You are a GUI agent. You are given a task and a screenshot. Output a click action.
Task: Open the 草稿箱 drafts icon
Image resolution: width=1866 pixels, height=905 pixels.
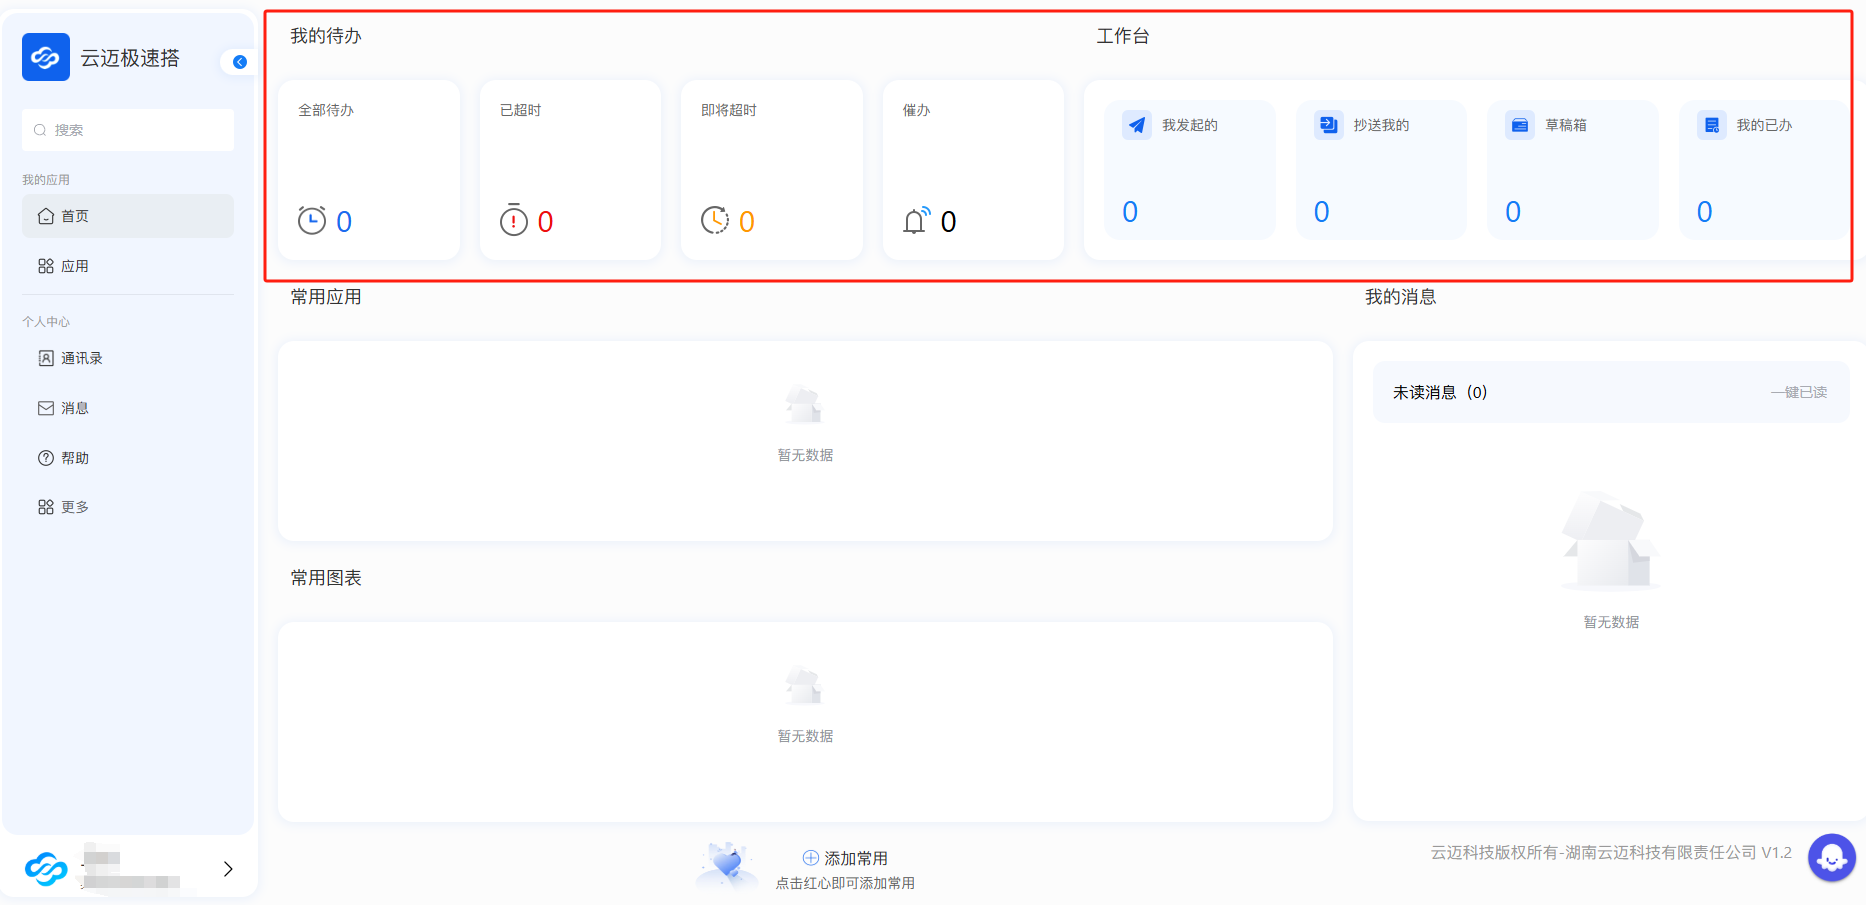click(1520, 125)
